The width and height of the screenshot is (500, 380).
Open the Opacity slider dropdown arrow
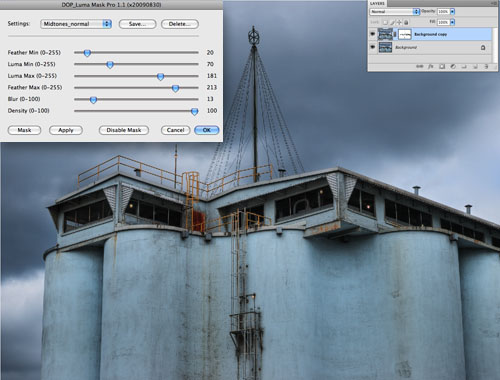[x=452, y=12]
